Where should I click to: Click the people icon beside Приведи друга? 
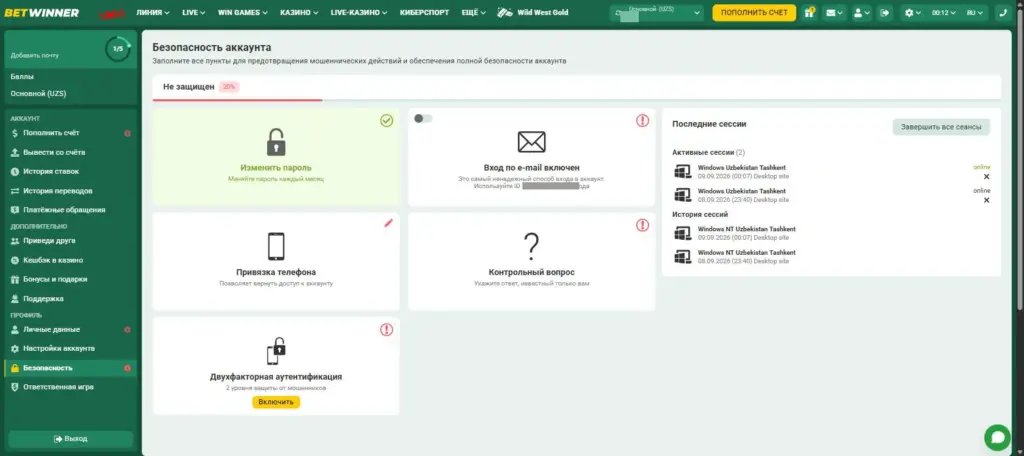point(15,240)
